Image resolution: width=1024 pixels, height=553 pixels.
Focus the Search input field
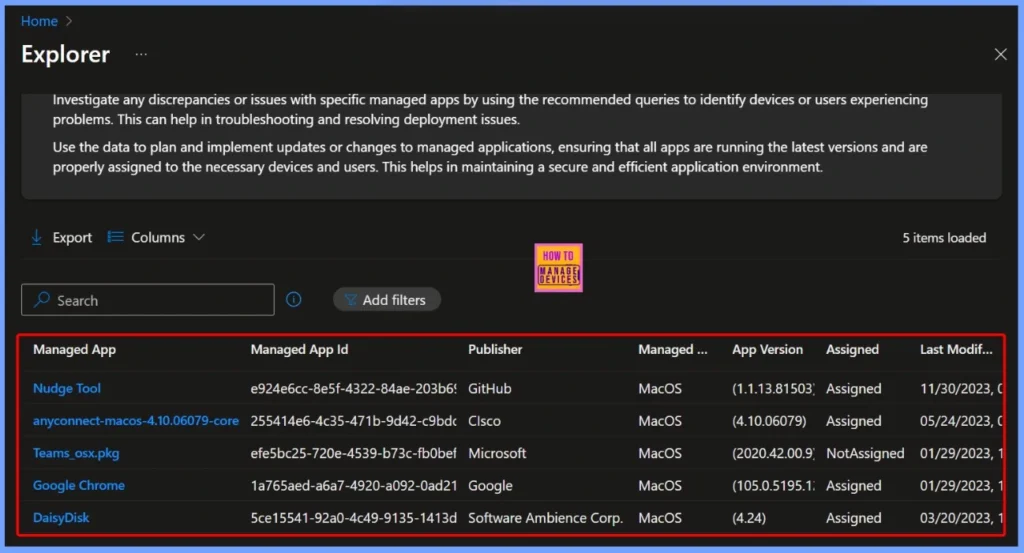[148, 300]
